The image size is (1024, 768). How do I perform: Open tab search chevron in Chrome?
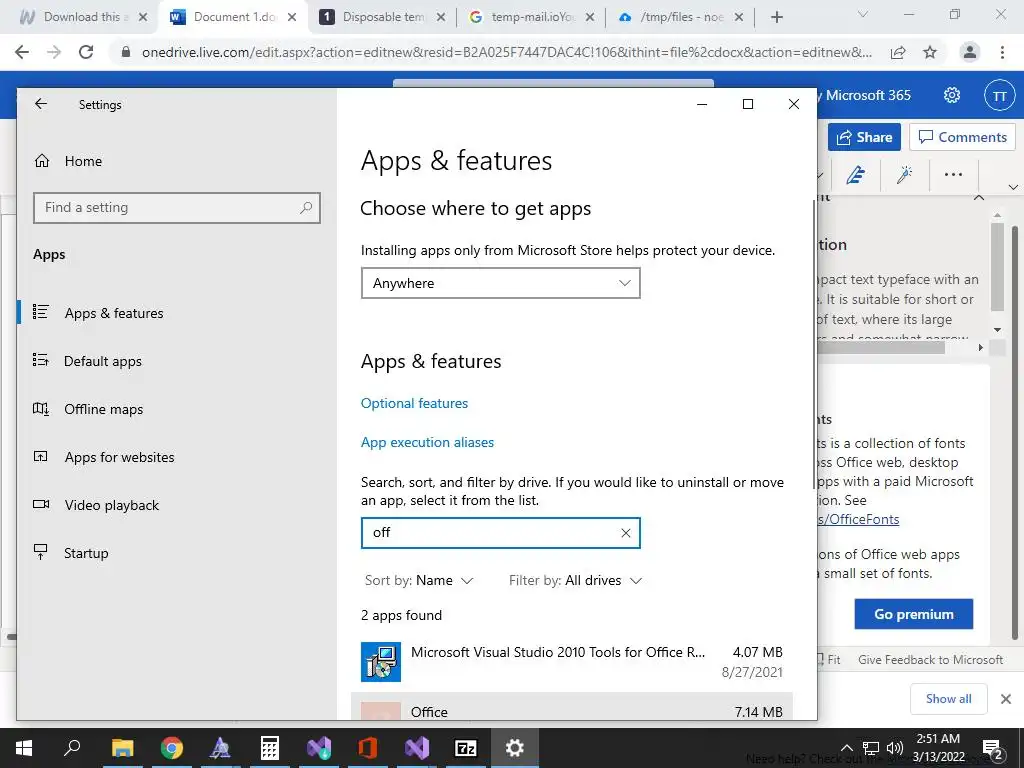[863, 14]
